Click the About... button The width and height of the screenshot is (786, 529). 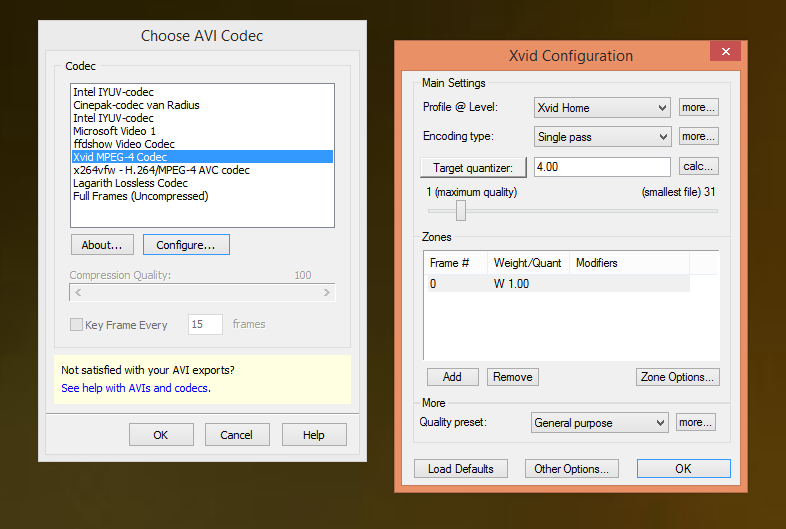click(102, 245)
